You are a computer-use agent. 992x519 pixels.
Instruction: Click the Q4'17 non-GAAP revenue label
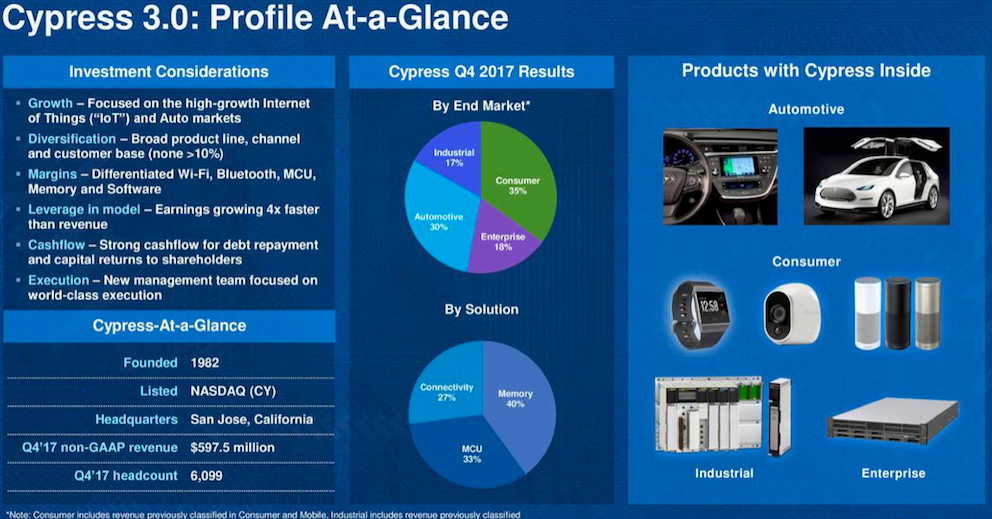100,447
